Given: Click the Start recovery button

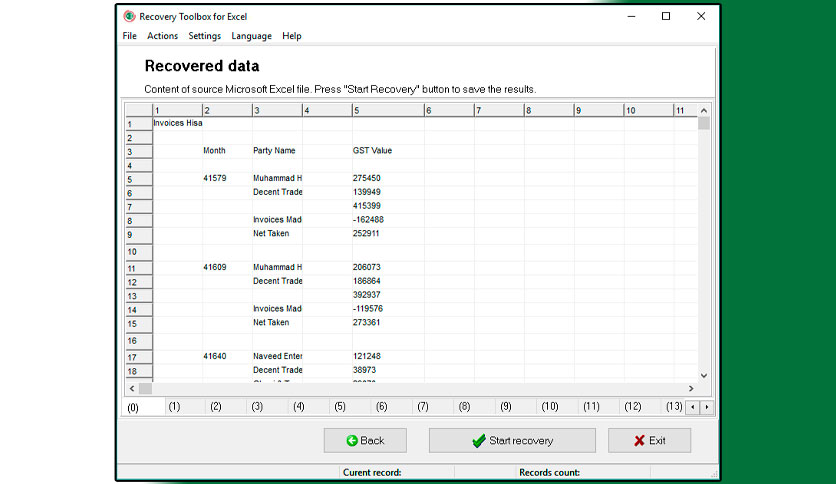Looking at the screenshot, I should [x=512, y=440].
